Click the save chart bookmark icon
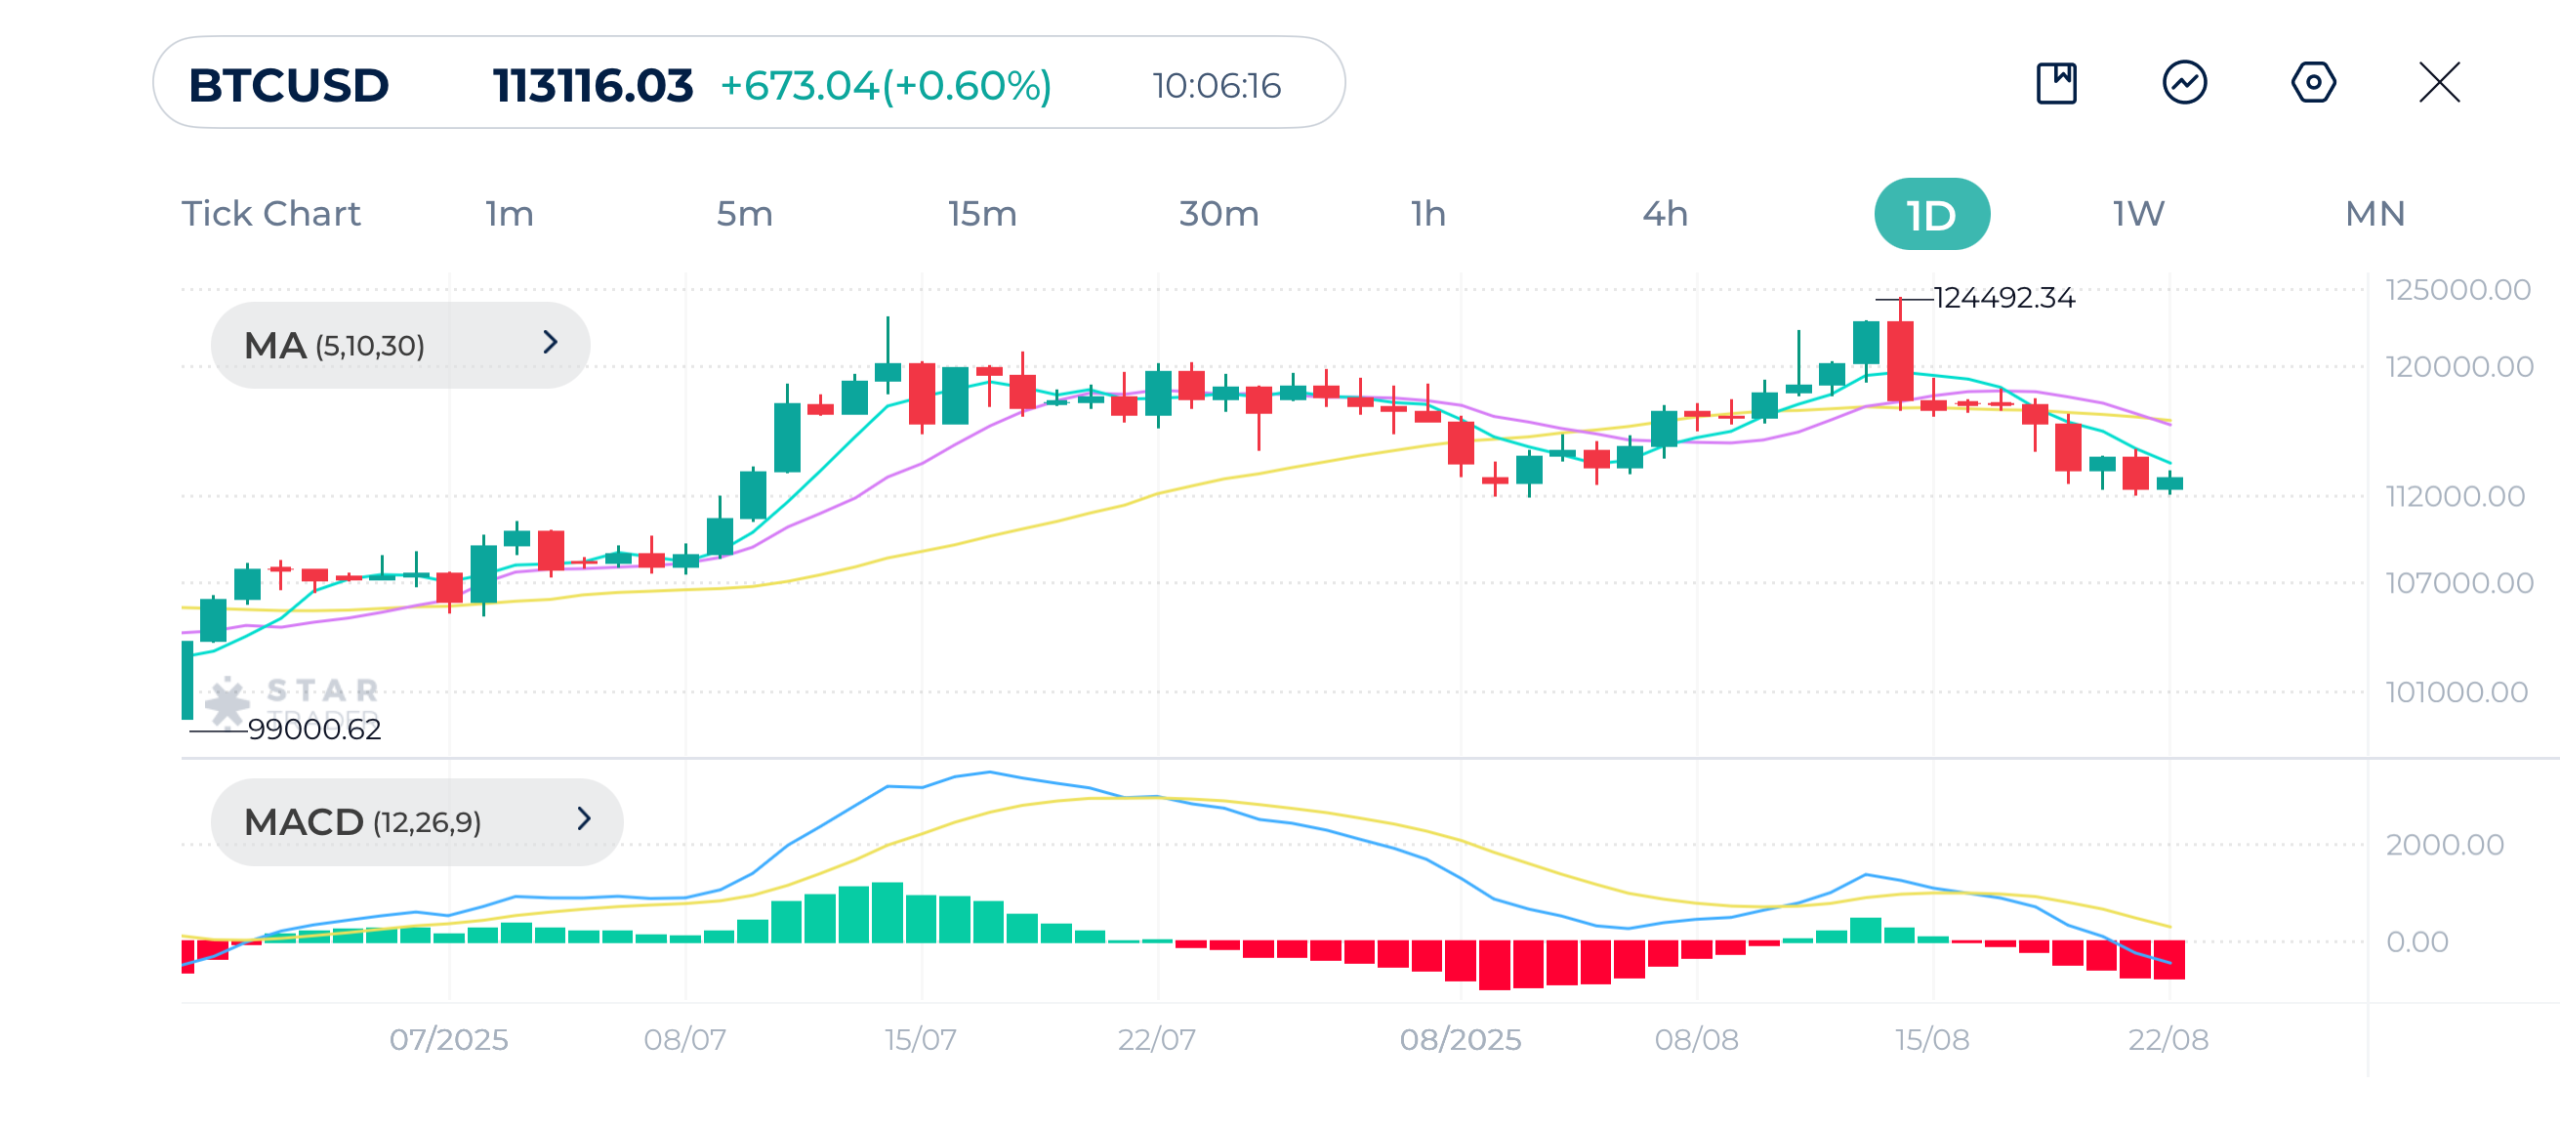Image resolution: width=2560 pixels, height=1127 pixels. 2056,83
